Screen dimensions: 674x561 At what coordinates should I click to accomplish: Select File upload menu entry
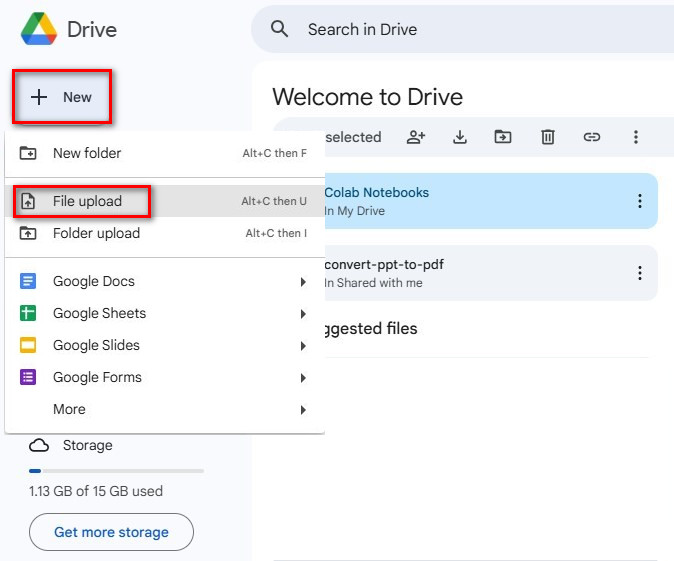[x=165, y=201]
